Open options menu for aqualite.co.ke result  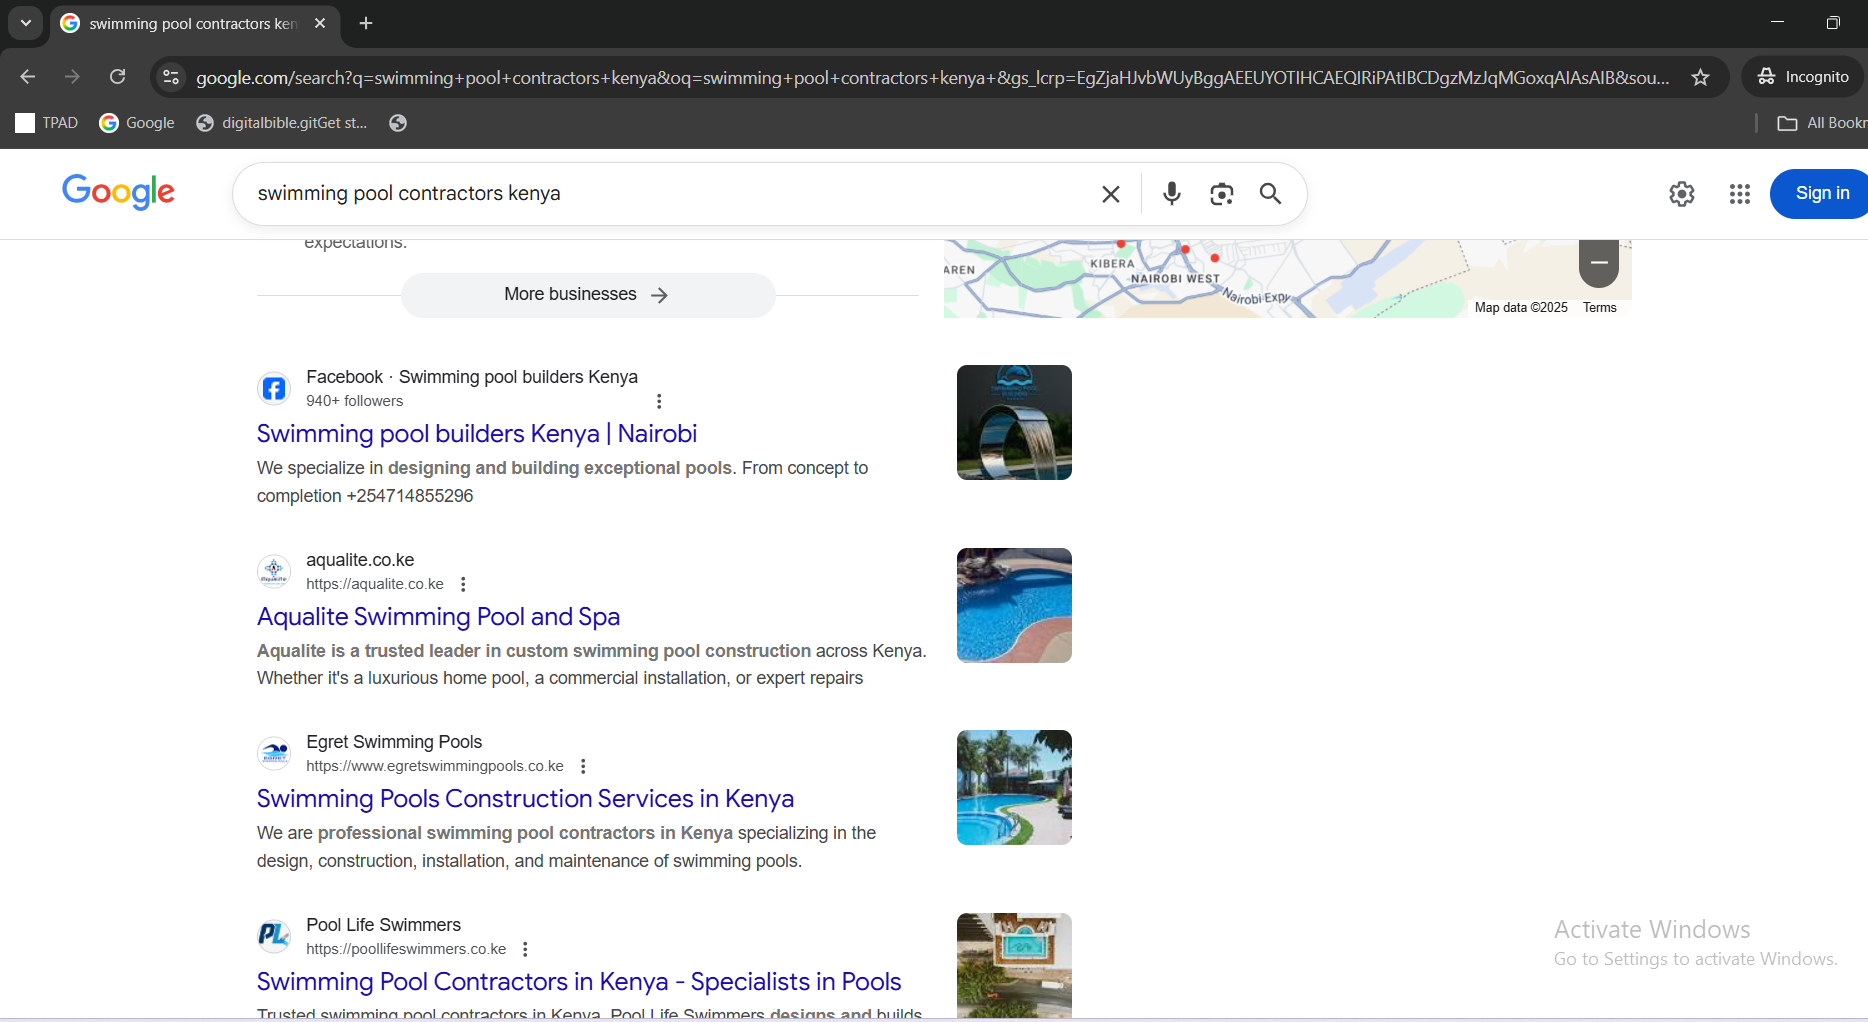463,584
